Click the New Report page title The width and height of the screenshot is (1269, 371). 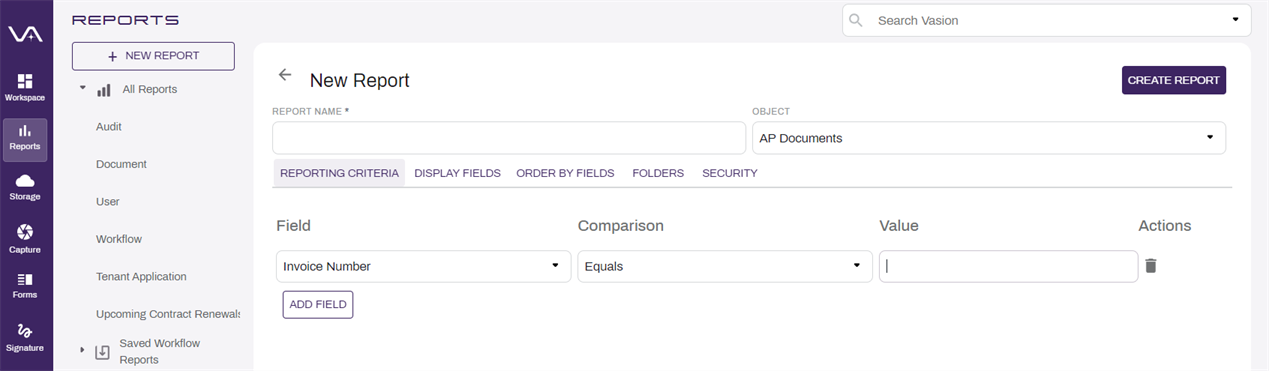tap(360, 80)
